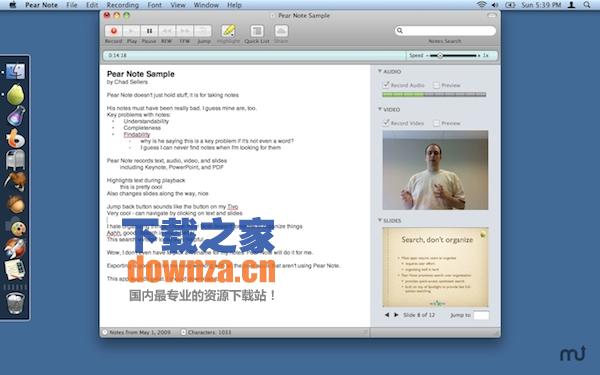Click the 'by Chad Sellers' line
This screenshot has height=375, width=600.
[x=127, y=82]
